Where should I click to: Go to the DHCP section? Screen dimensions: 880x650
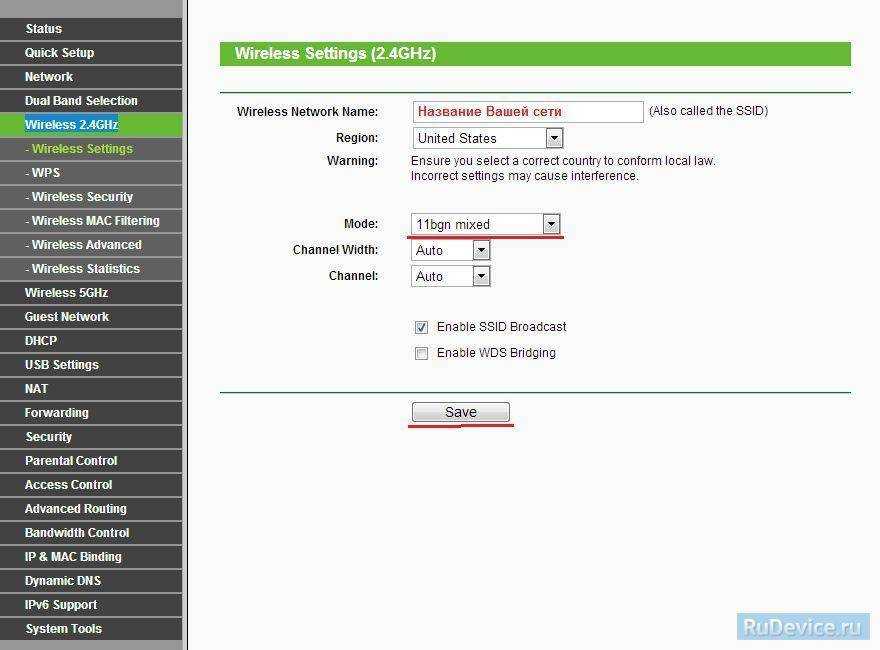(x=41, y=341)
